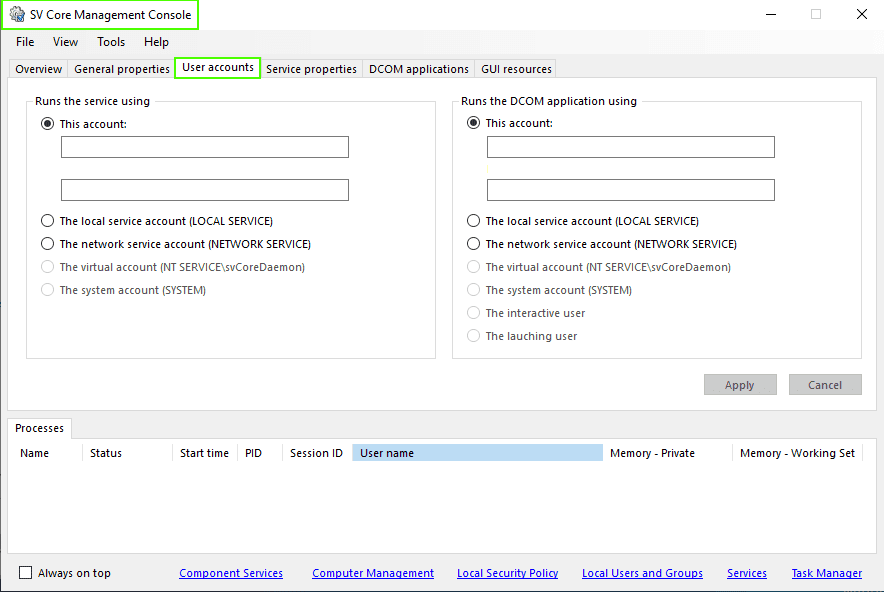This screenshot has width=884, height=592.
Task: Switch to the Service properties tab
Action: (311, 69)
